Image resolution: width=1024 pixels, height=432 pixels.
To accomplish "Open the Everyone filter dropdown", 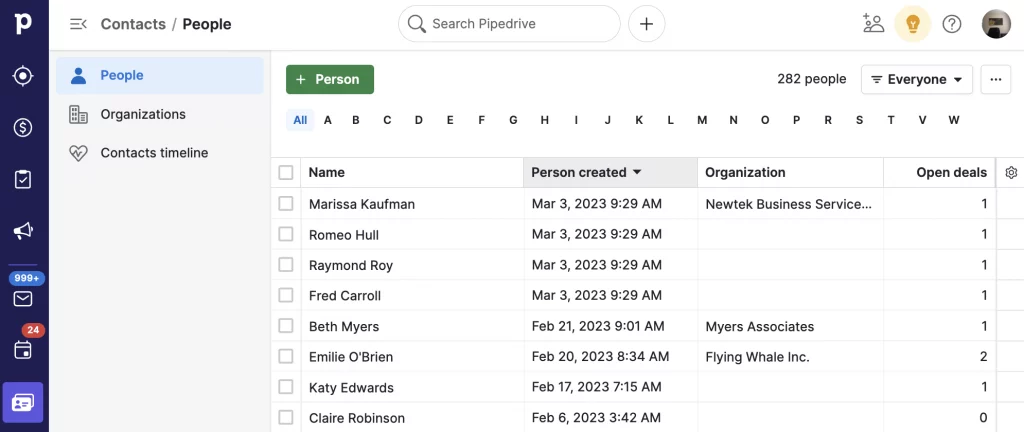I will pyautogui.click(x=916, y=80).
